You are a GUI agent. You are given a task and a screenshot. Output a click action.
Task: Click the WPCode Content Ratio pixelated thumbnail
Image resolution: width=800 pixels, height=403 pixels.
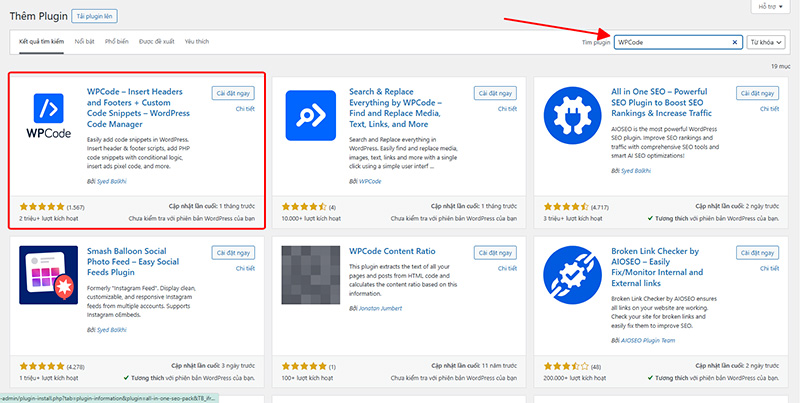point(311,275)
